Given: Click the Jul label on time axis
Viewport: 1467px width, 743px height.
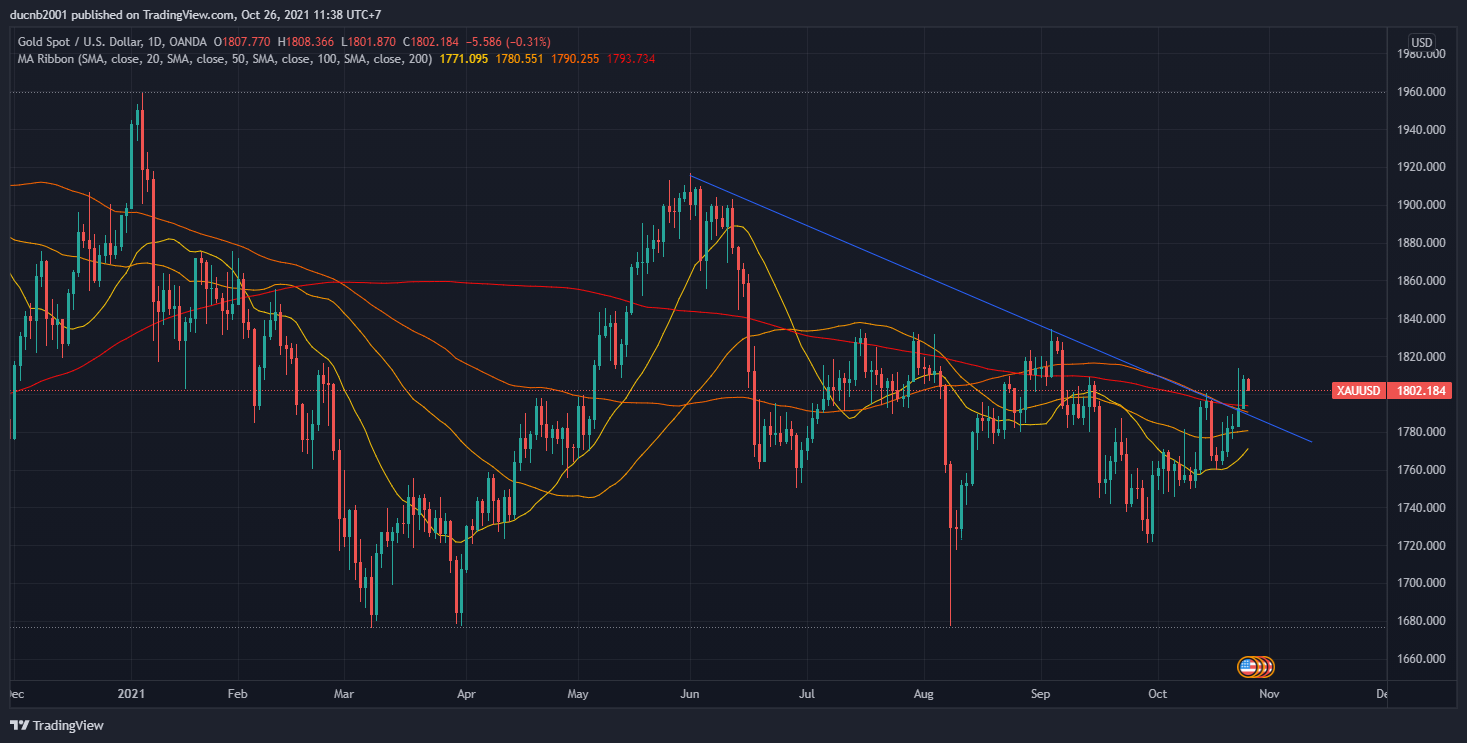Looking at the screenshot, I should click(x=806, y=692).
